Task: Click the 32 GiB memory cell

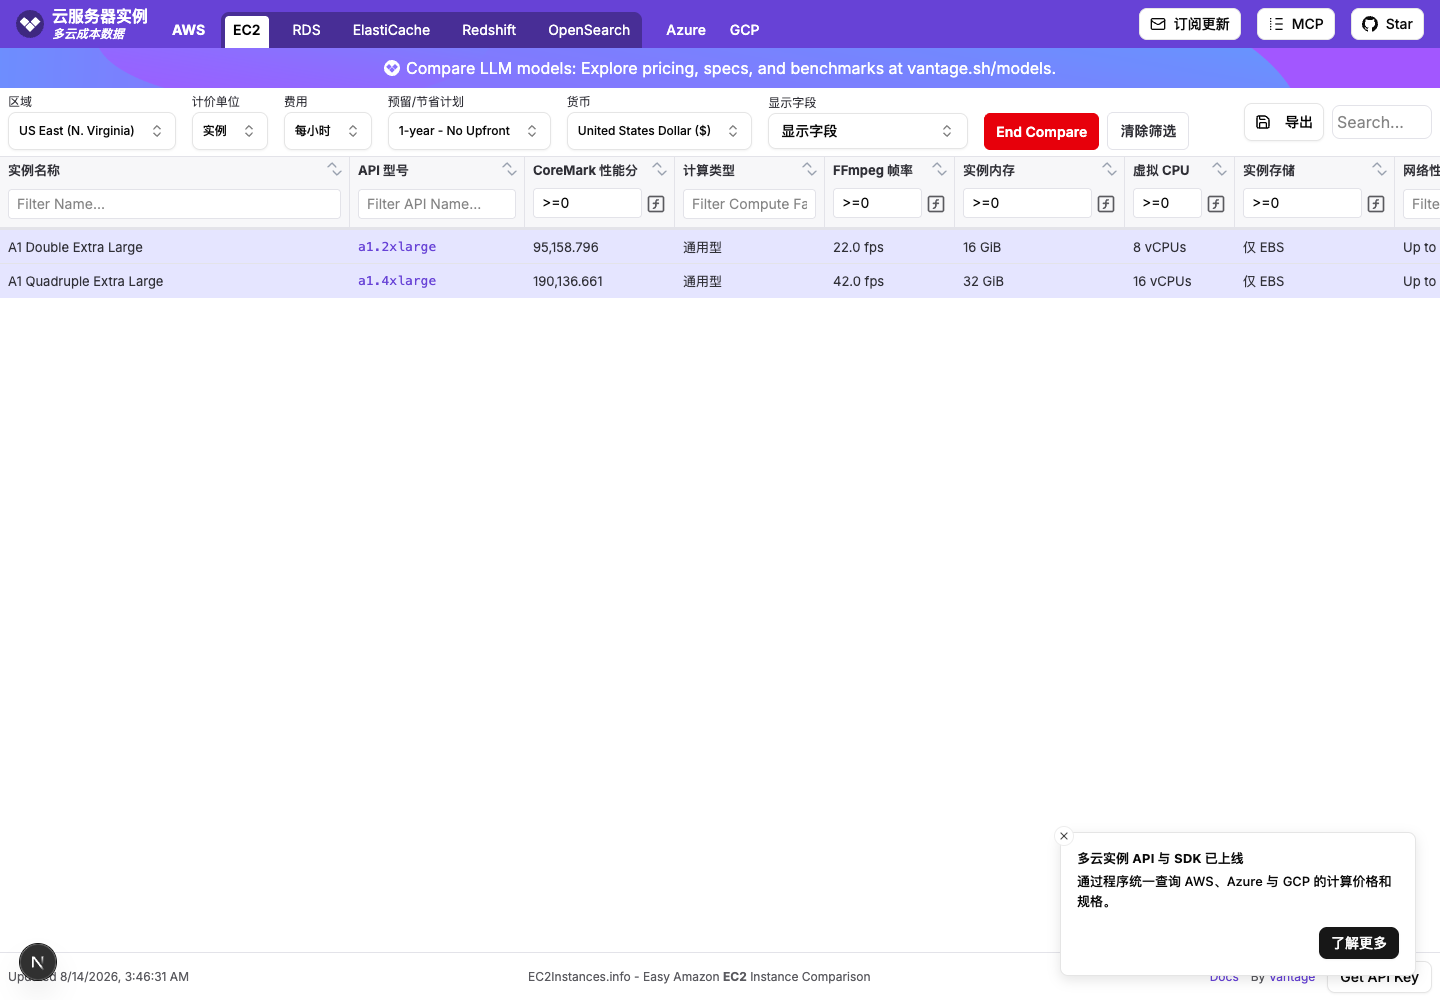Action: (x=983, y=281)
